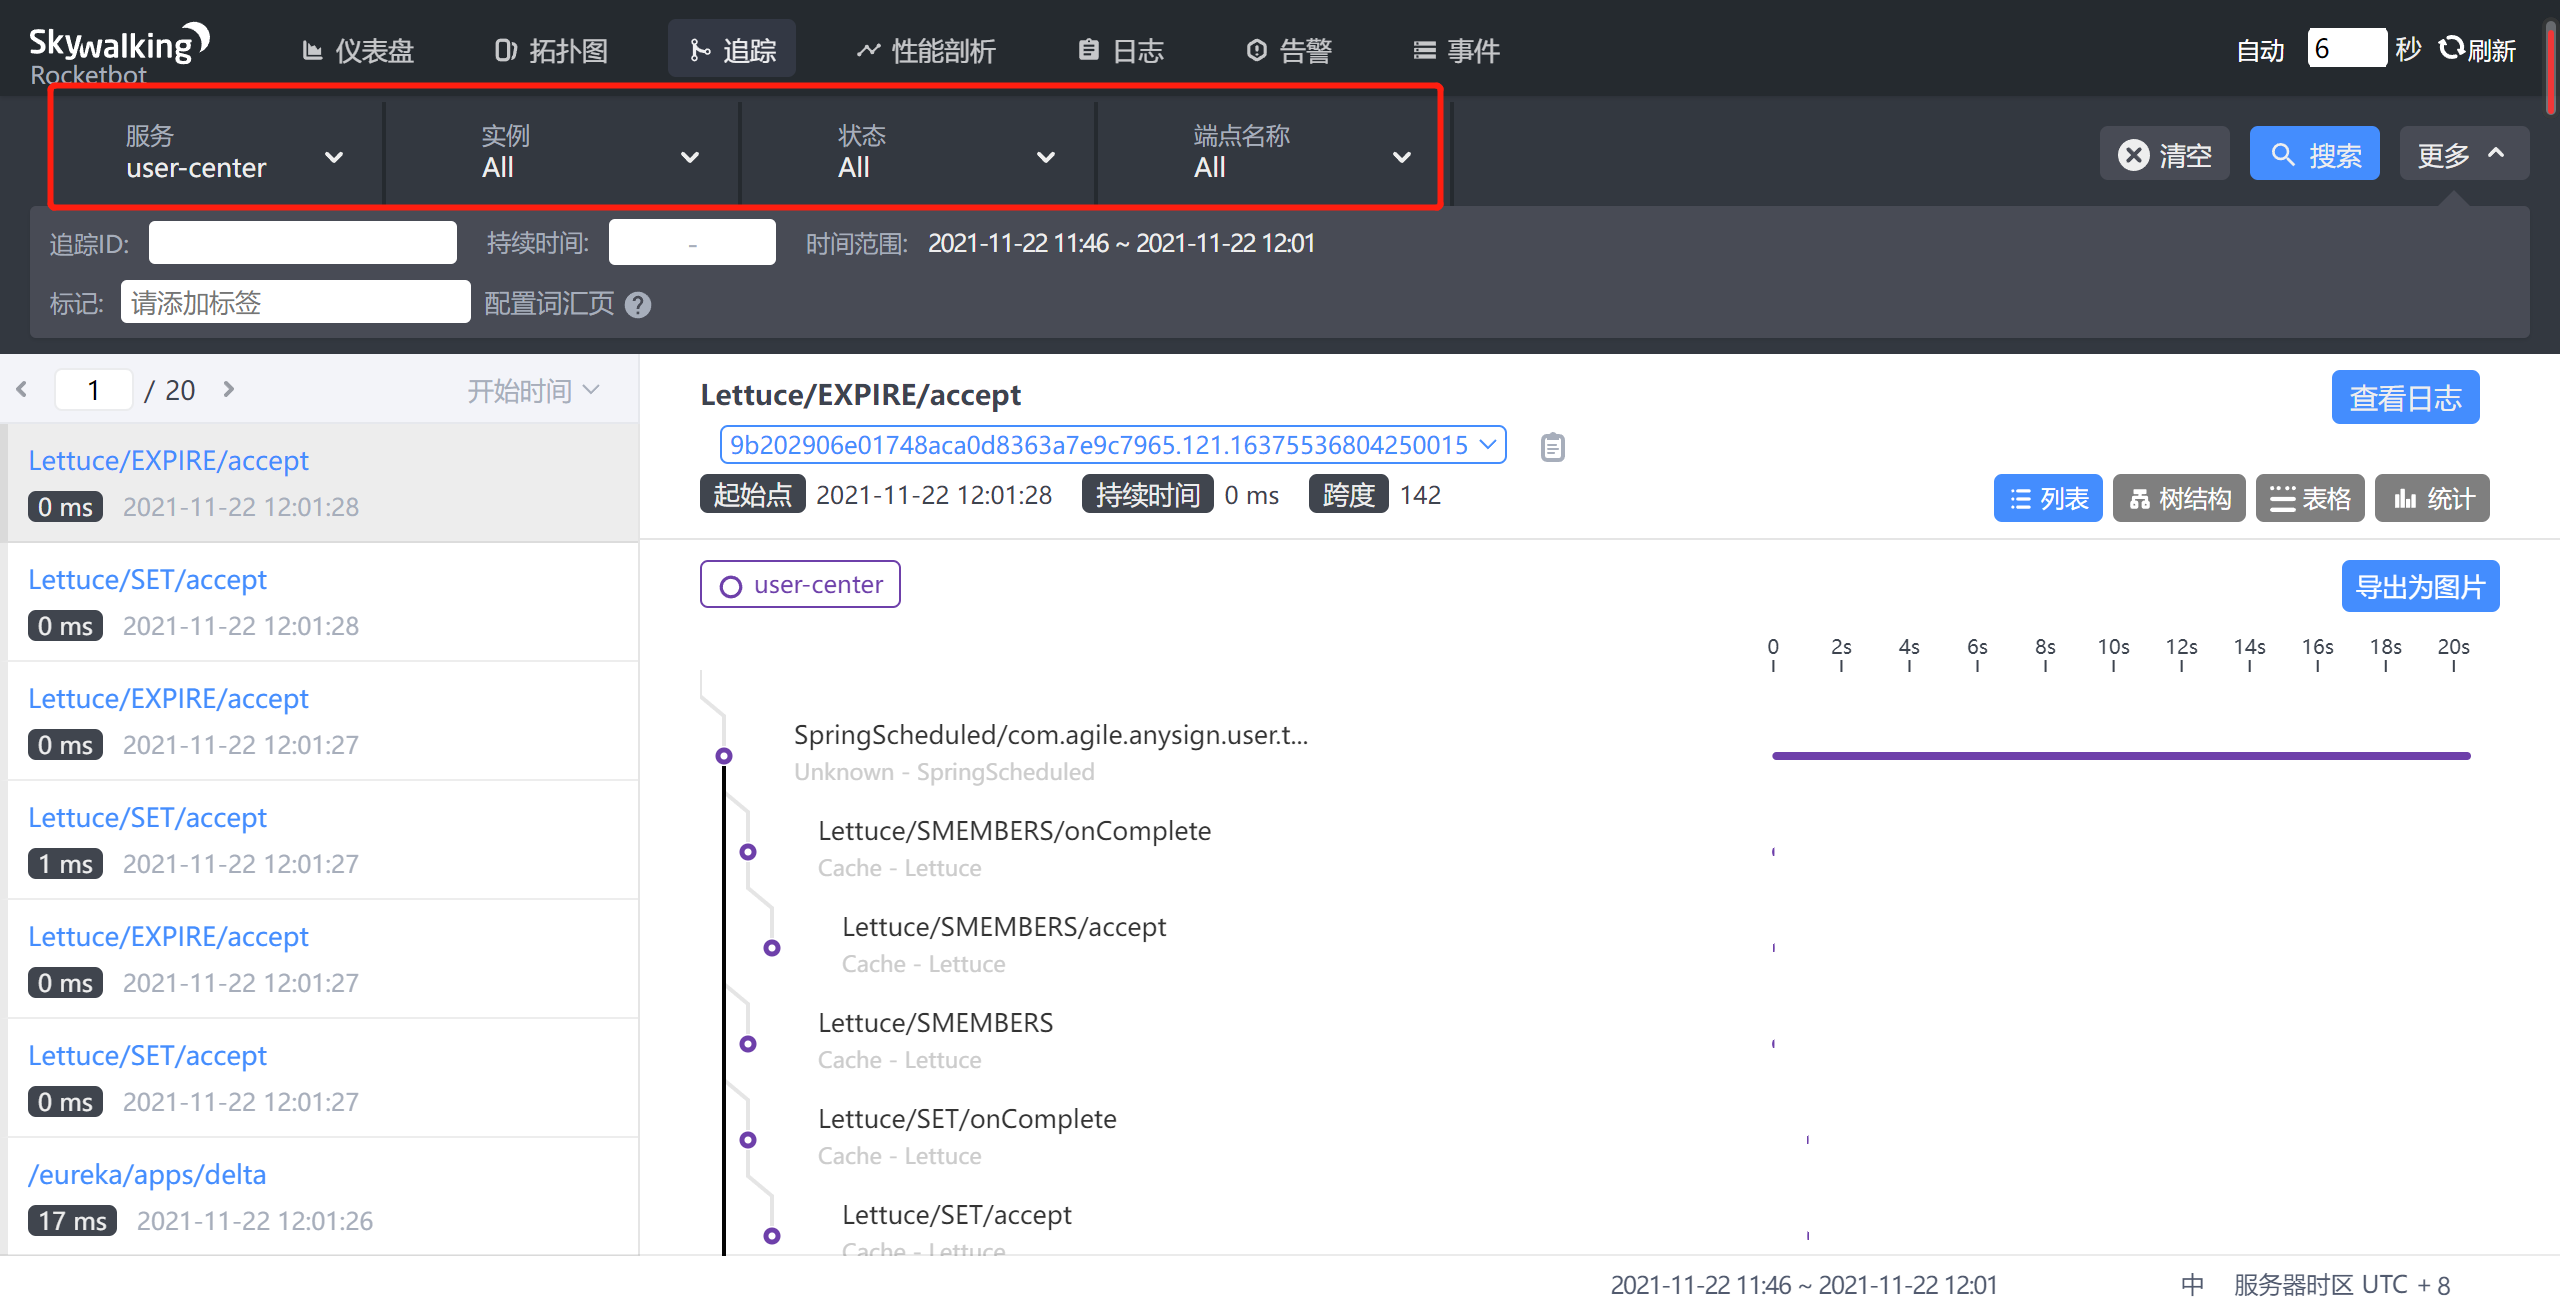Switch to the 追踪 trace tab
The width and height of the screenshot is (2560, 1314).
(x=732, y=49)
